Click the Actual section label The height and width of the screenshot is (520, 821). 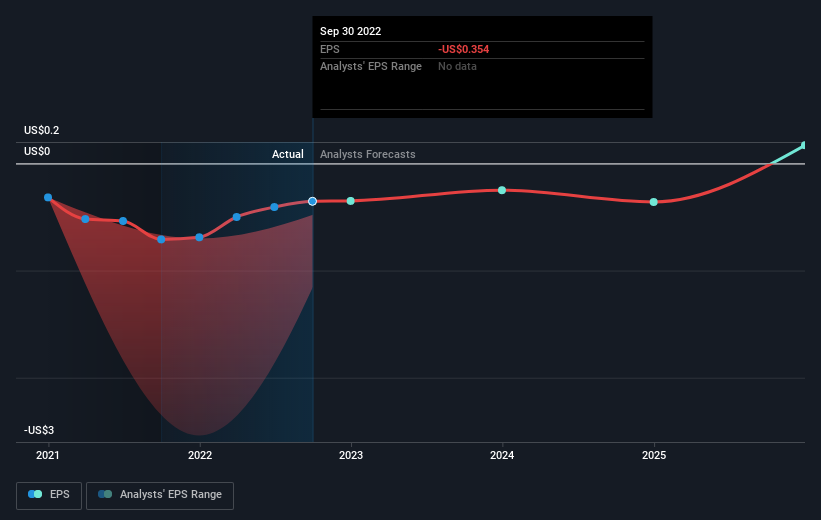click(287, 154)
